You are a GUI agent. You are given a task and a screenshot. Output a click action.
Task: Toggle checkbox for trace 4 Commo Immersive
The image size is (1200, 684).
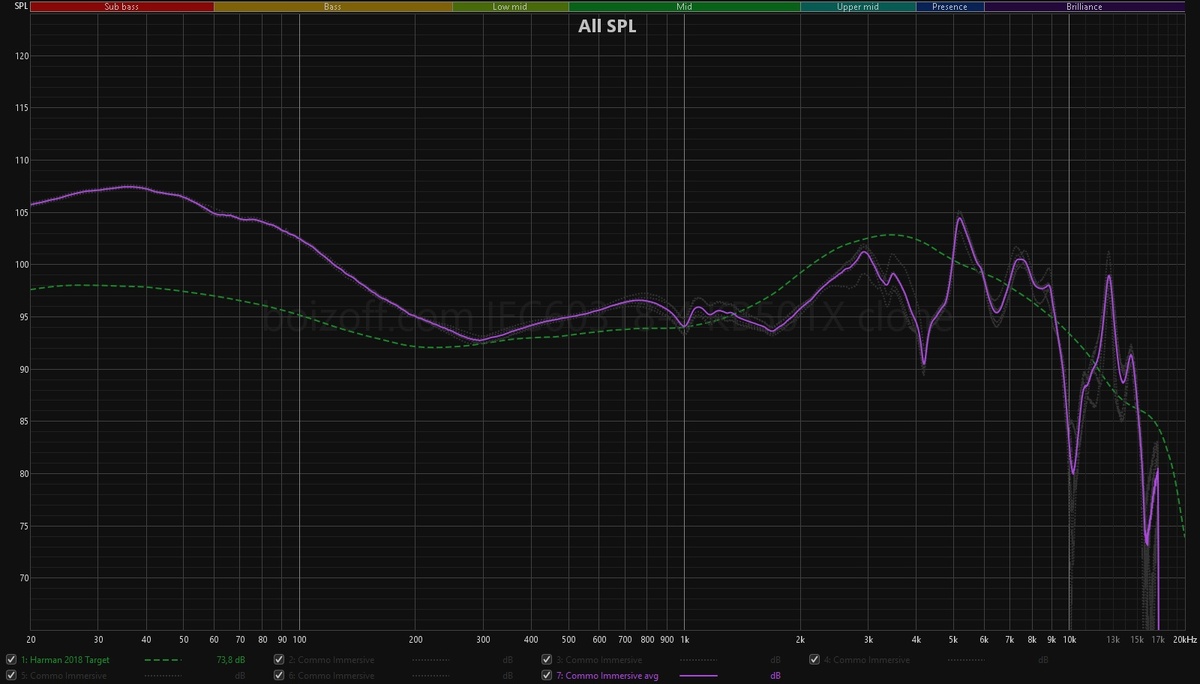click(815, 660)
